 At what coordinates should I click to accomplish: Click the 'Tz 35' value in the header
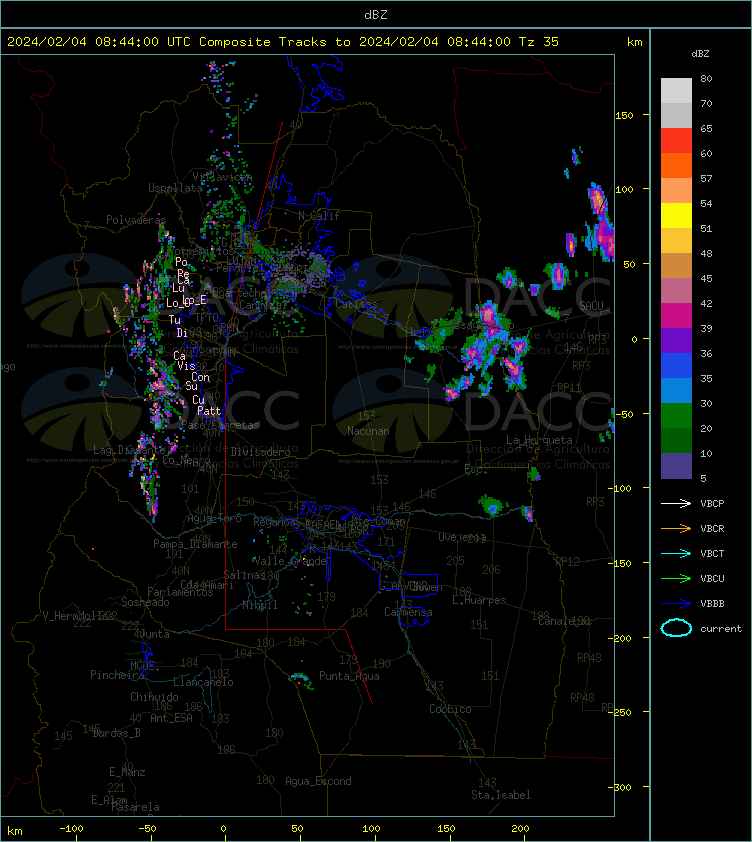(539, 42)
